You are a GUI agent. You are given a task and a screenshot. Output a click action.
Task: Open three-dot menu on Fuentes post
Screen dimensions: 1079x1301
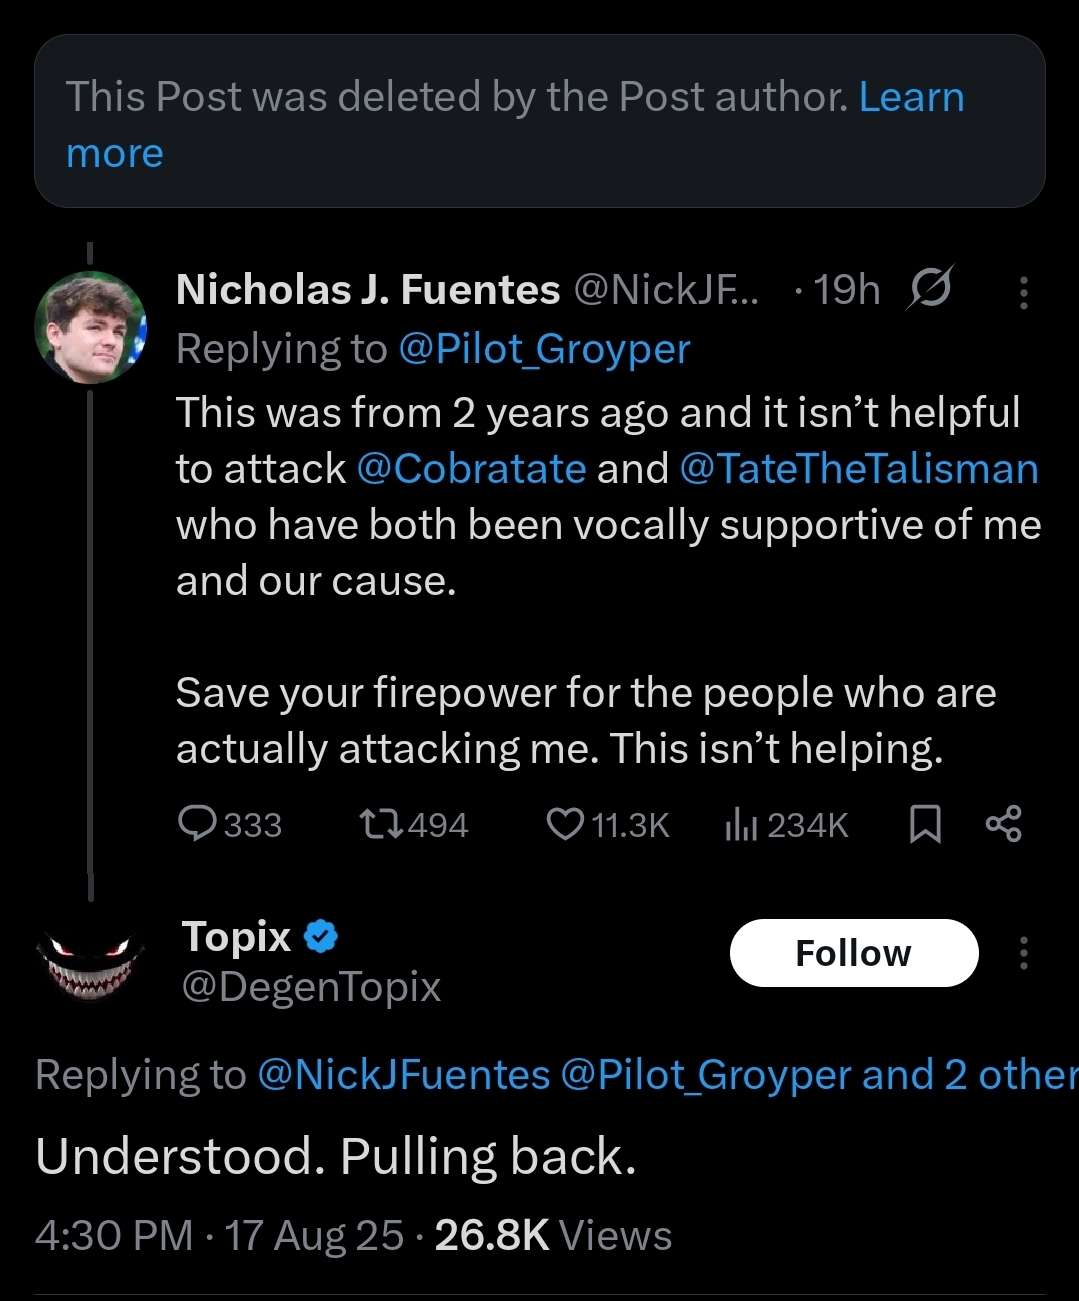click(x=1023, y=292)
